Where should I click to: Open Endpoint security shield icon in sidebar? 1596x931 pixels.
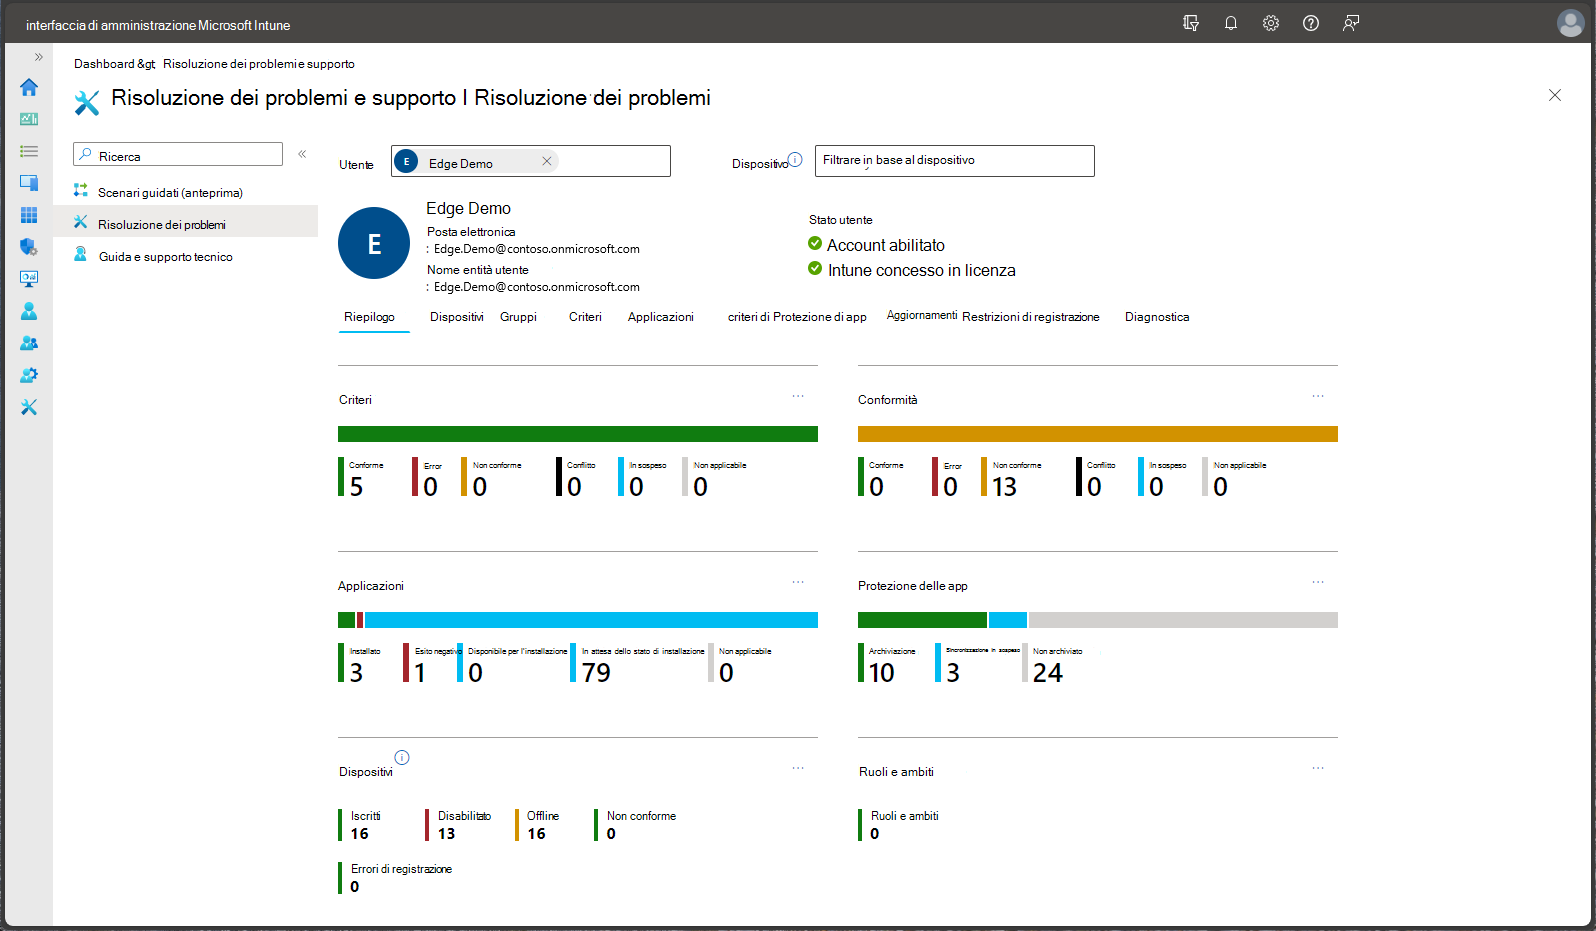(x=29, y=247)
